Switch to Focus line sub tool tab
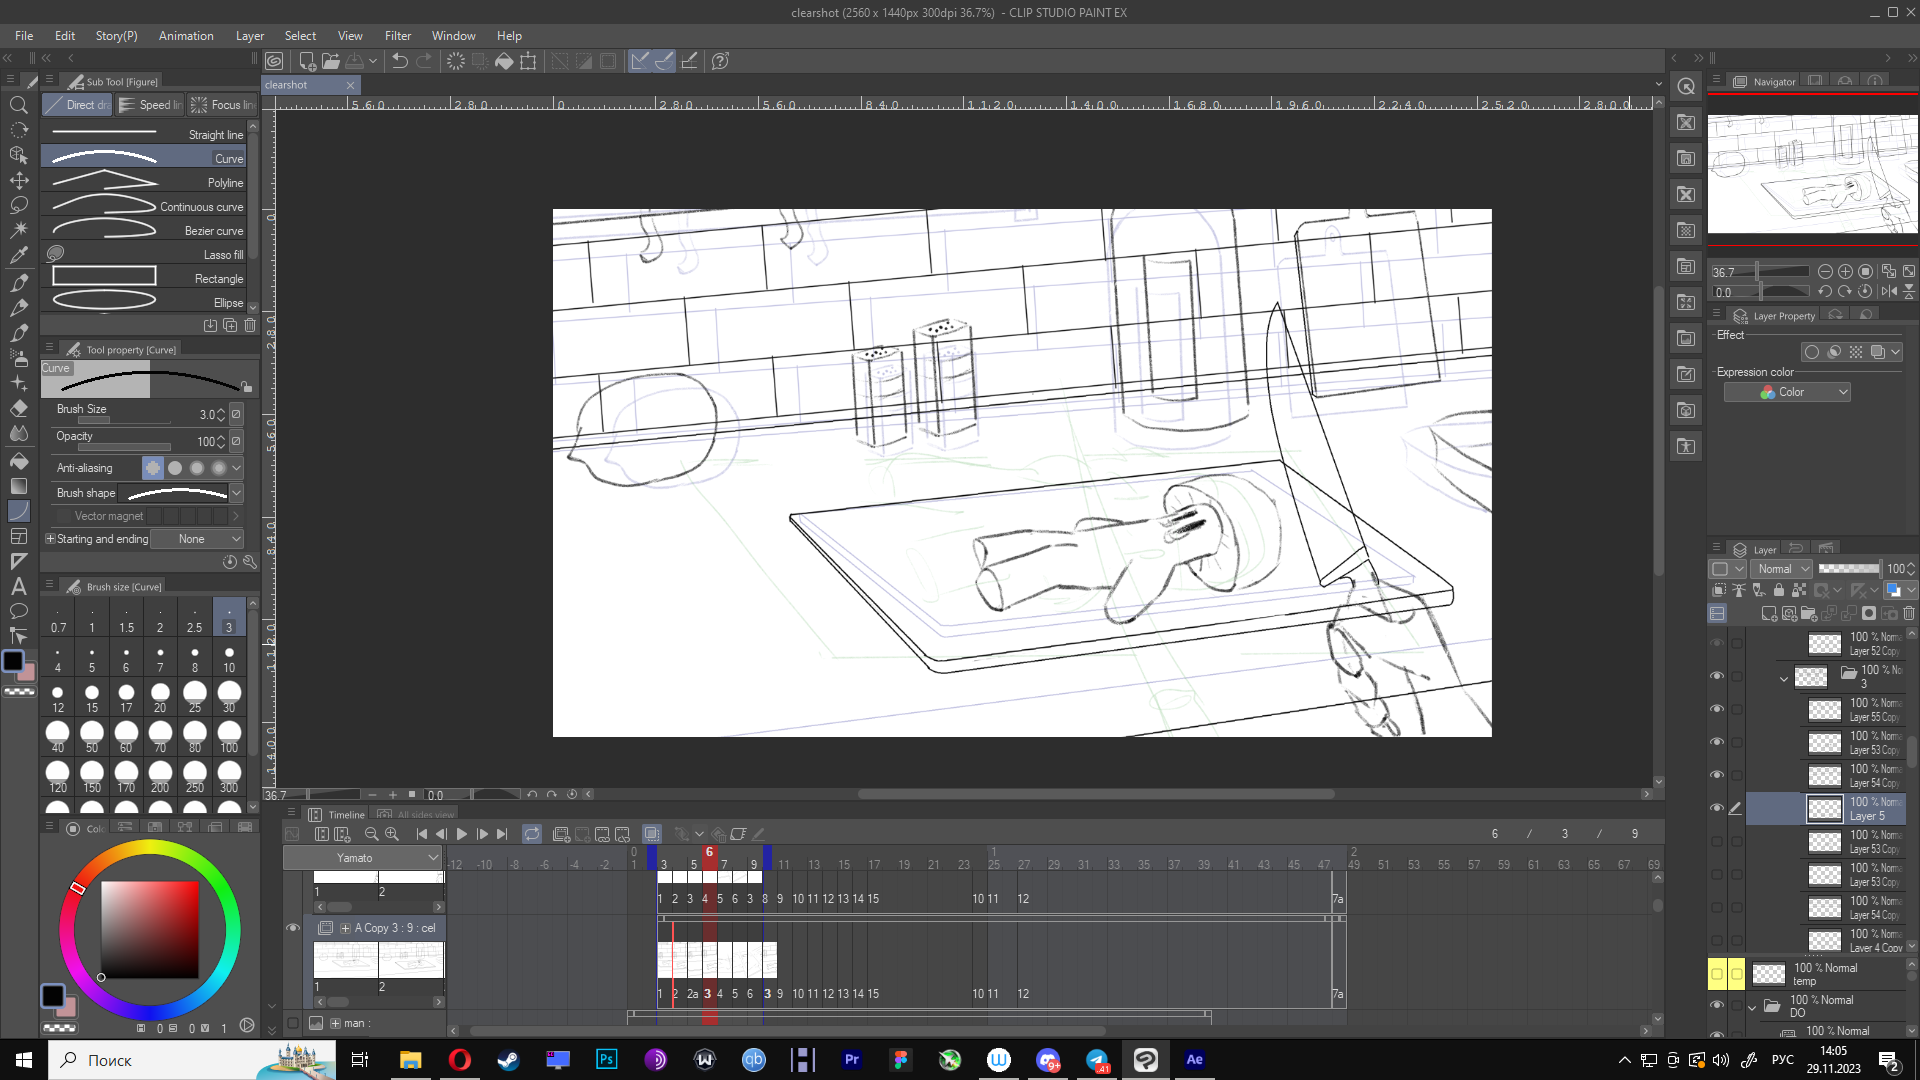The height and width of the screenshot is (1080, 1920). click(x=223, y=105)
